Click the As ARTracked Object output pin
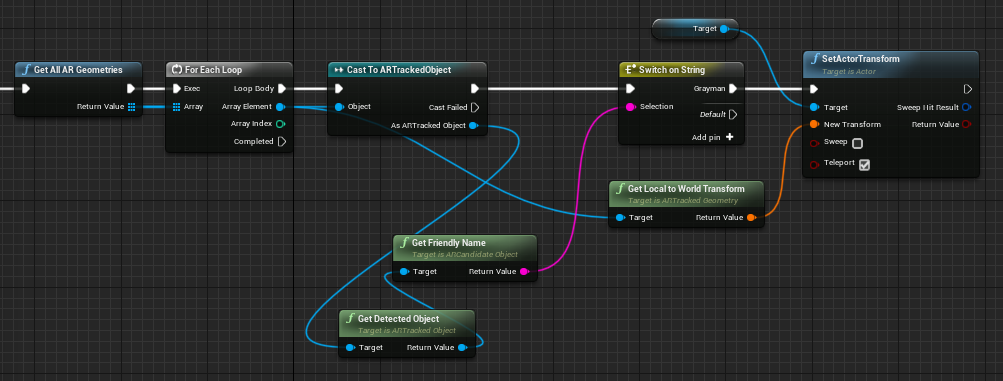1003x381 pixels. (473, 126)
